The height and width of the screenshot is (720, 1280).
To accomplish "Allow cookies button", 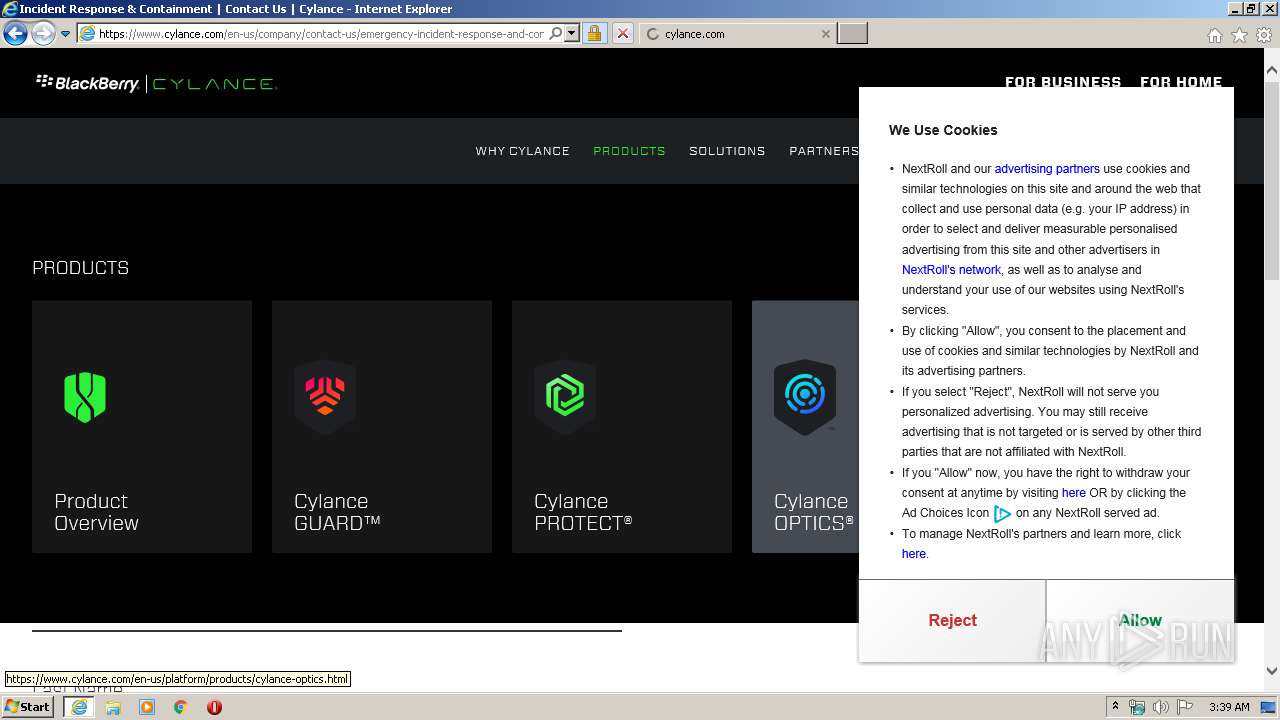I will (1140, 620).
